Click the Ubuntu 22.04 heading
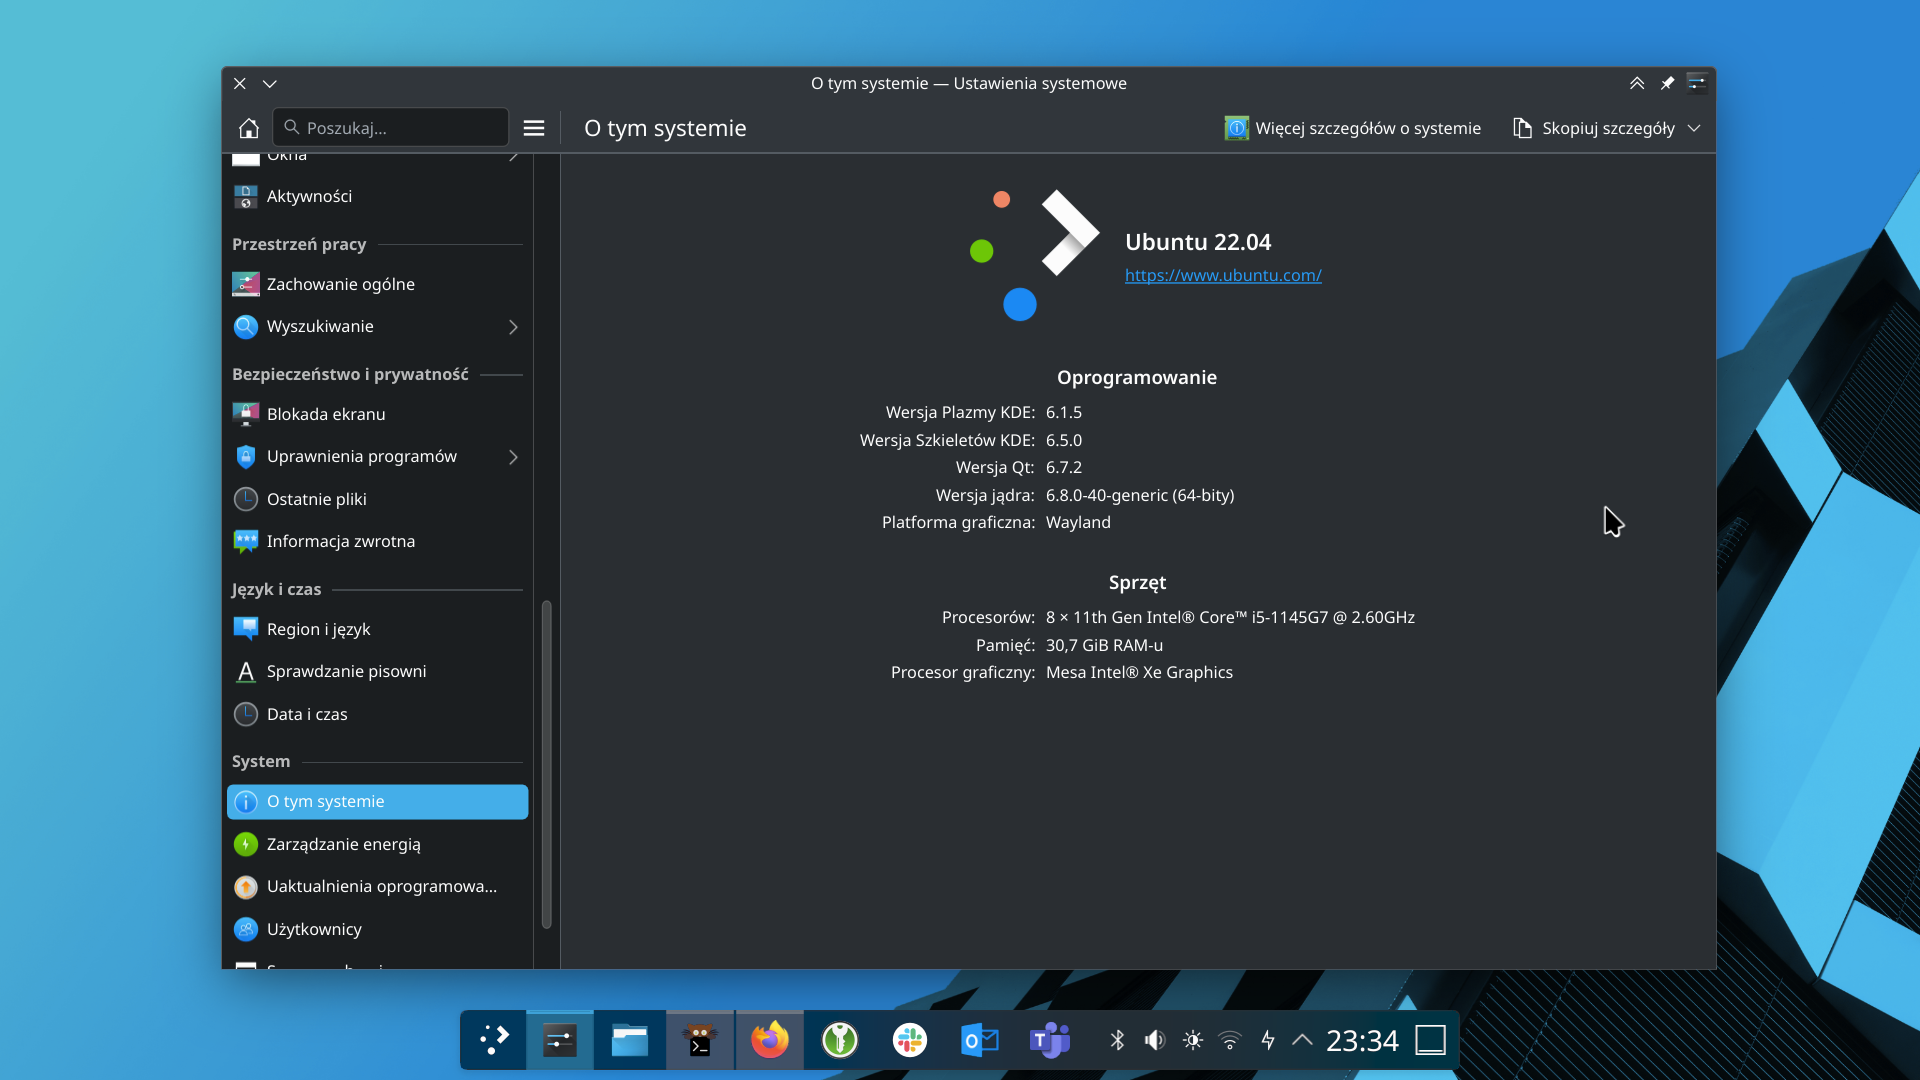1920x1080 pixels. (1198, 242)
